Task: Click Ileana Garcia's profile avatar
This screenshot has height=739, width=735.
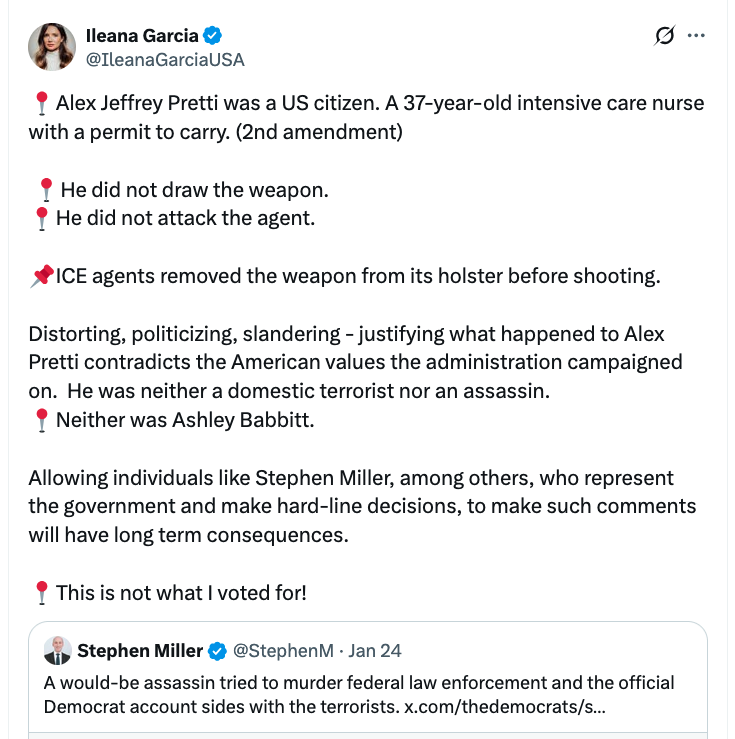Action: (52, 47)
